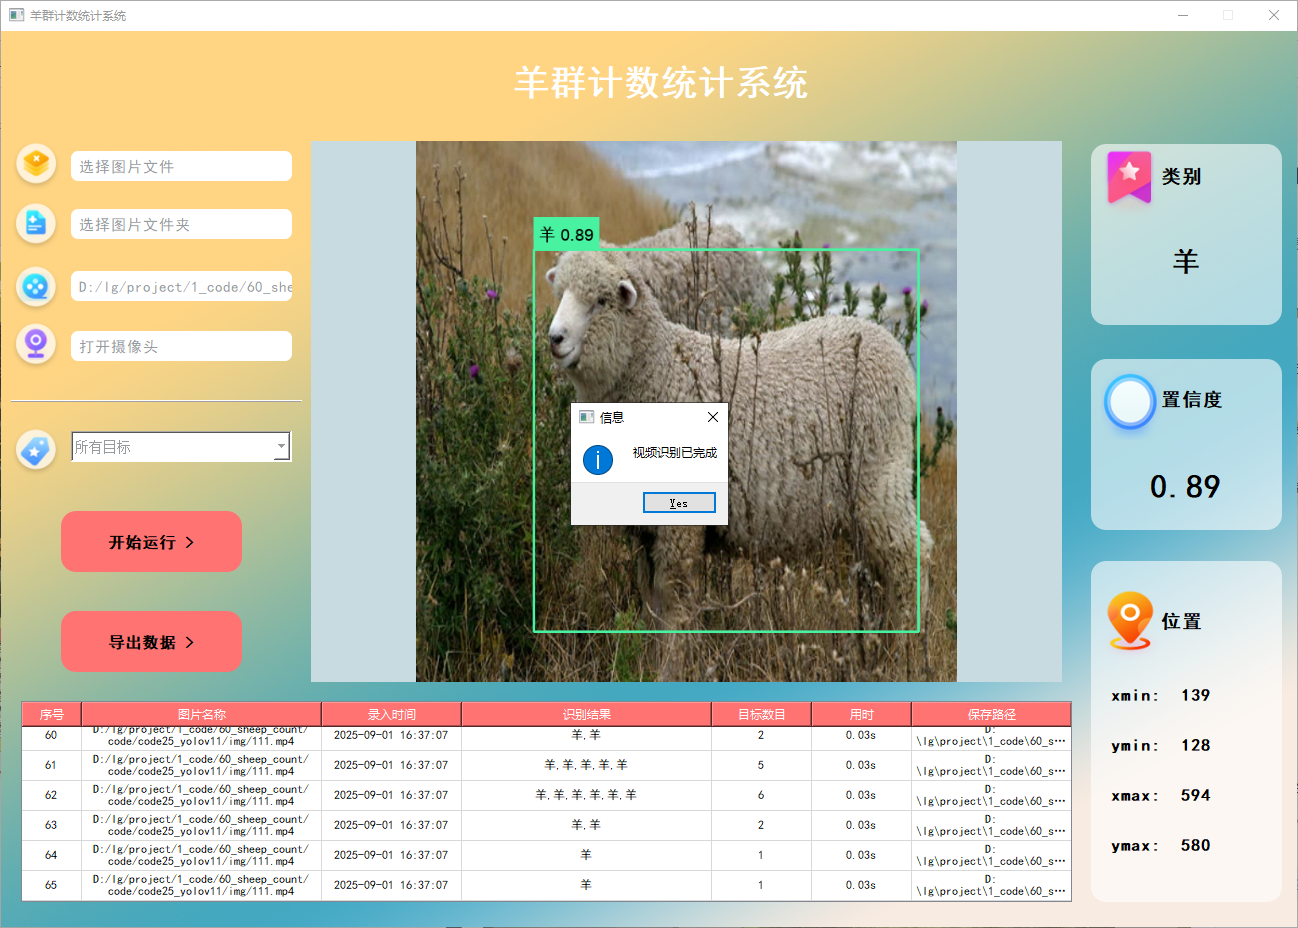The height and width of the screenshot is (928, 1298).
Task: Click the app icon in title bar
Action: tap(16, 15)
